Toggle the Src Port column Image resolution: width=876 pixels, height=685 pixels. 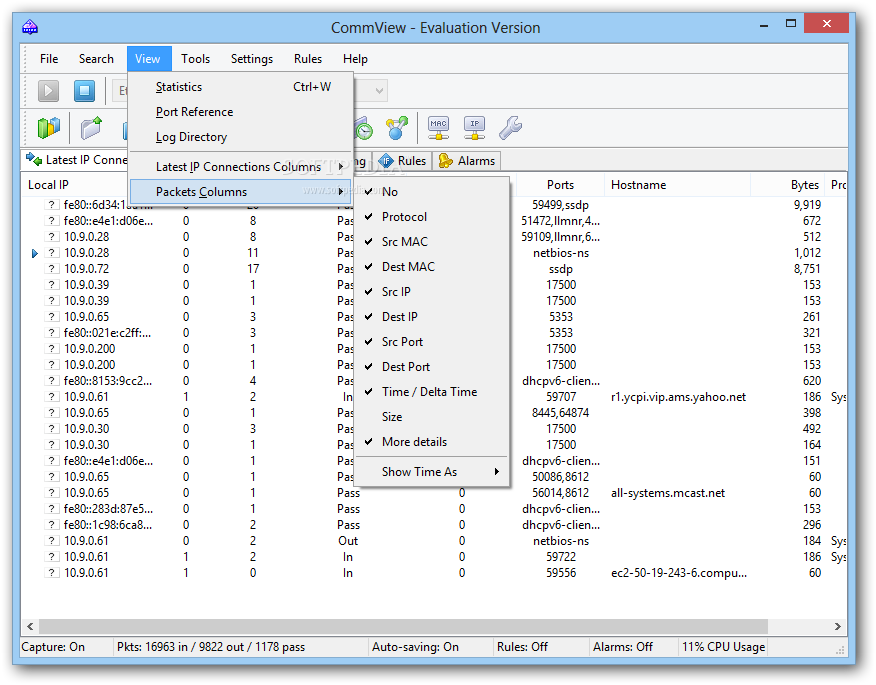pos(432,342)
